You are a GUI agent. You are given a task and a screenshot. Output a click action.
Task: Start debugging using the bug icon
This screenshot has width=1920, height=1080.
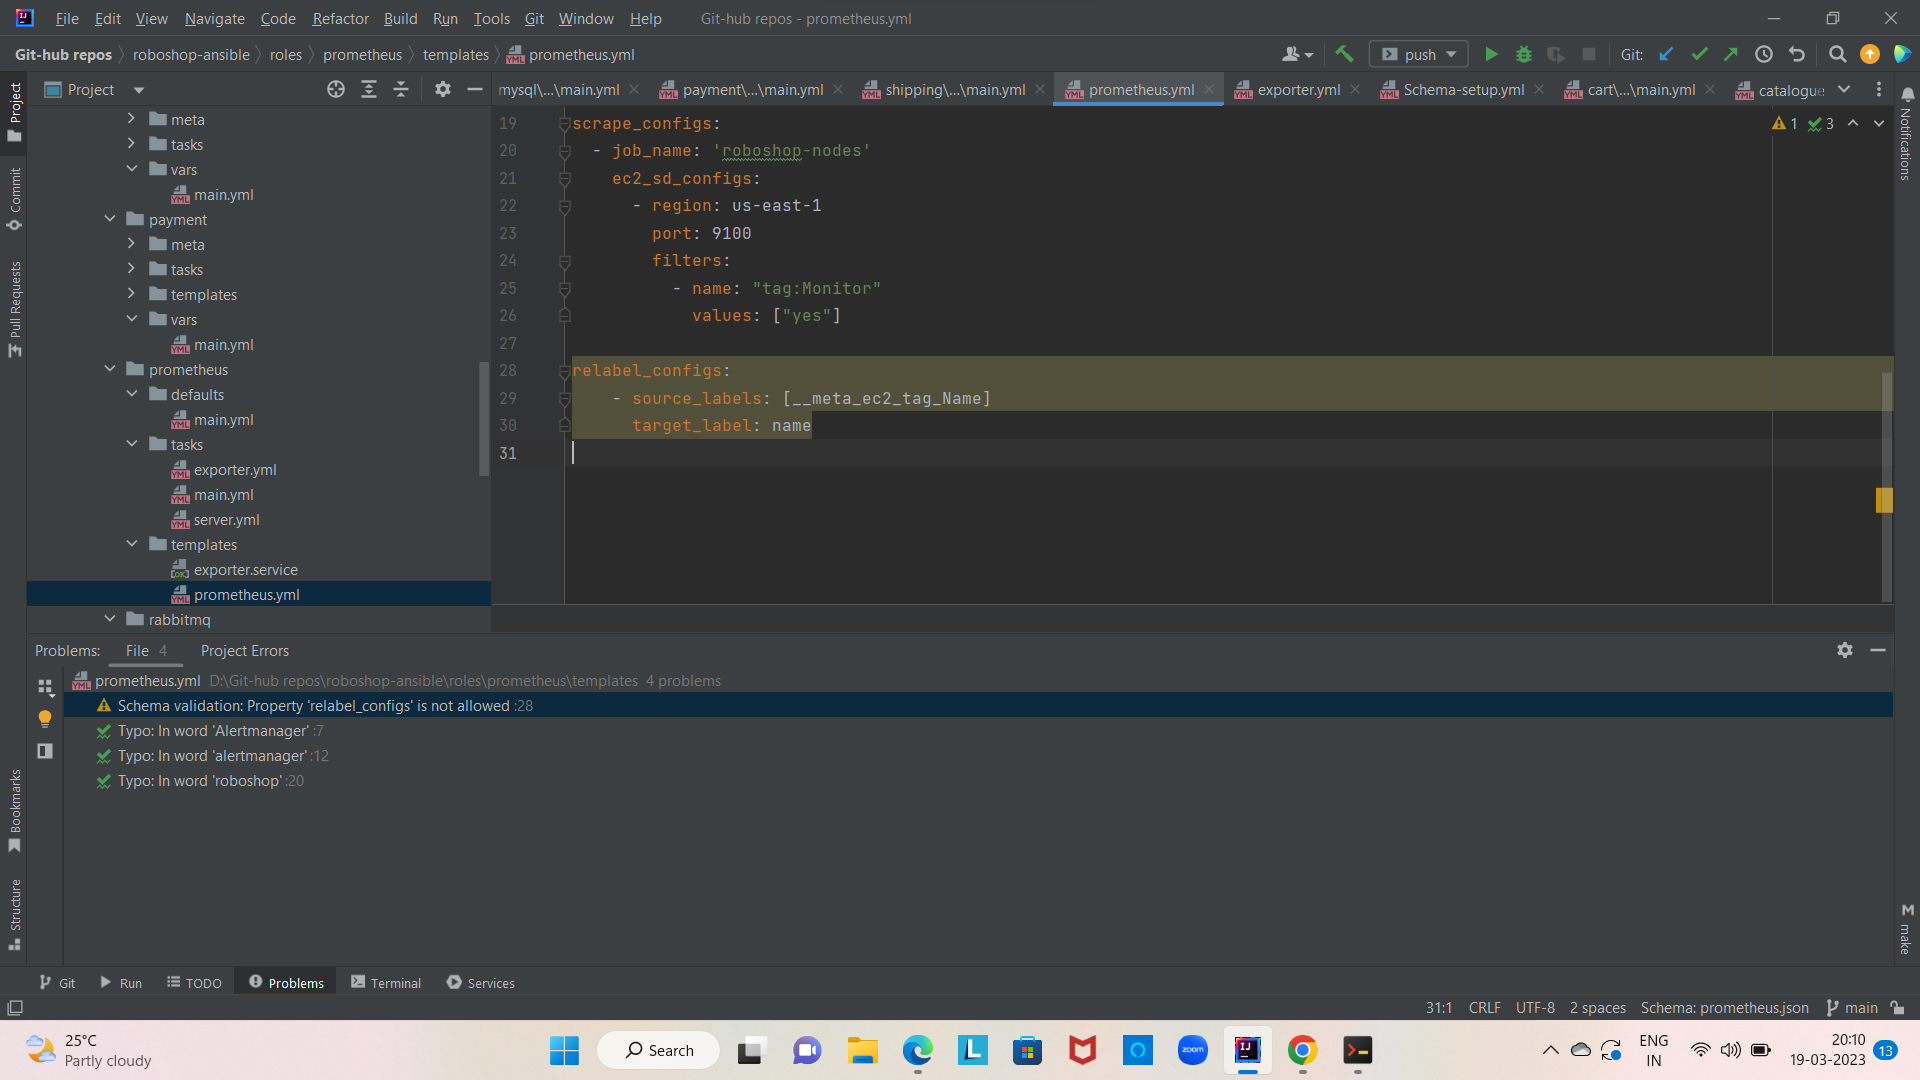(1523, 54)
